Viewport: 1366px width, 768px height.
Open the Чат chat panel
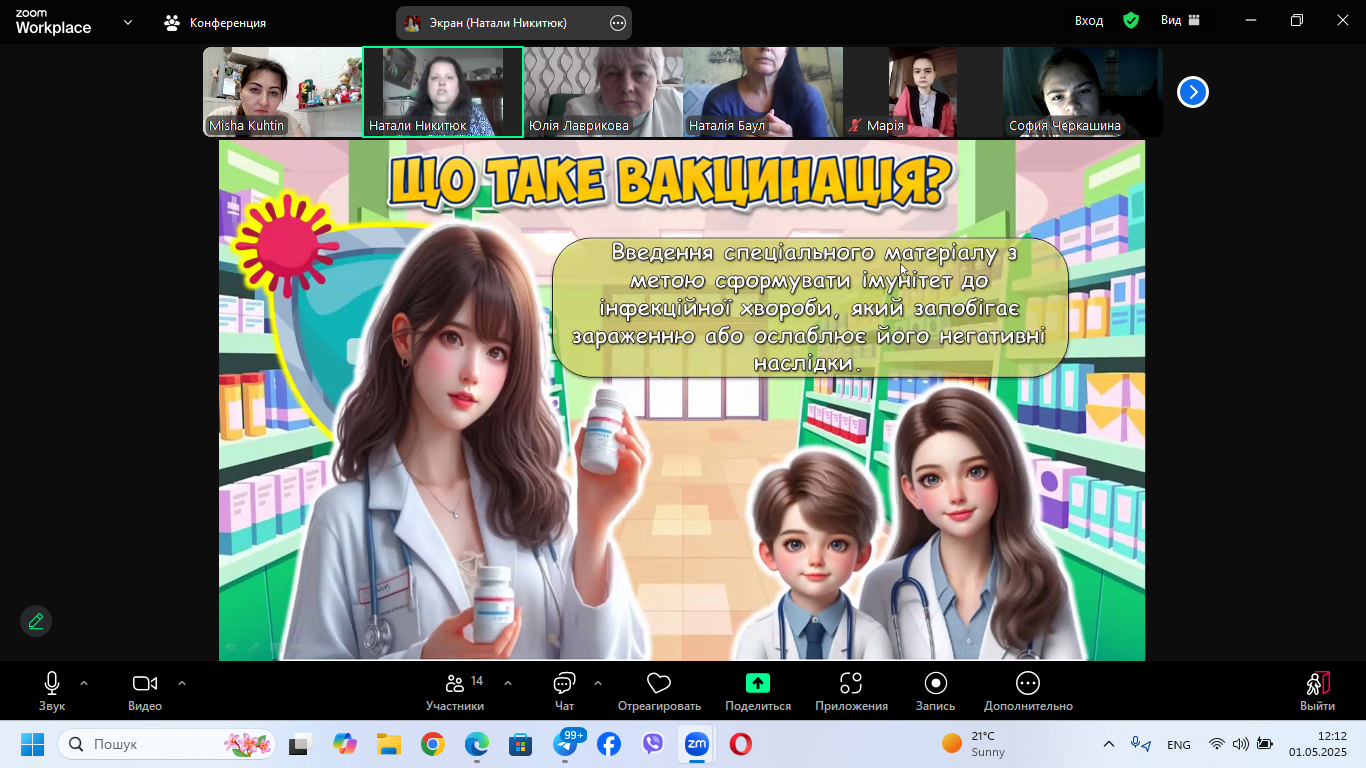[564, 692]
